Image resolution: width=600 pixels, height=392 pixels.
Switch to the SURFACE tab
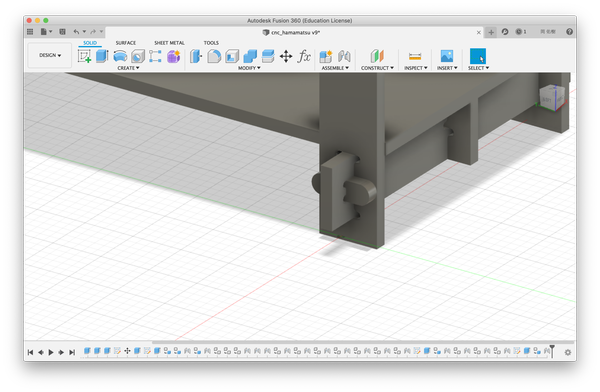click(x=126, y=43)
